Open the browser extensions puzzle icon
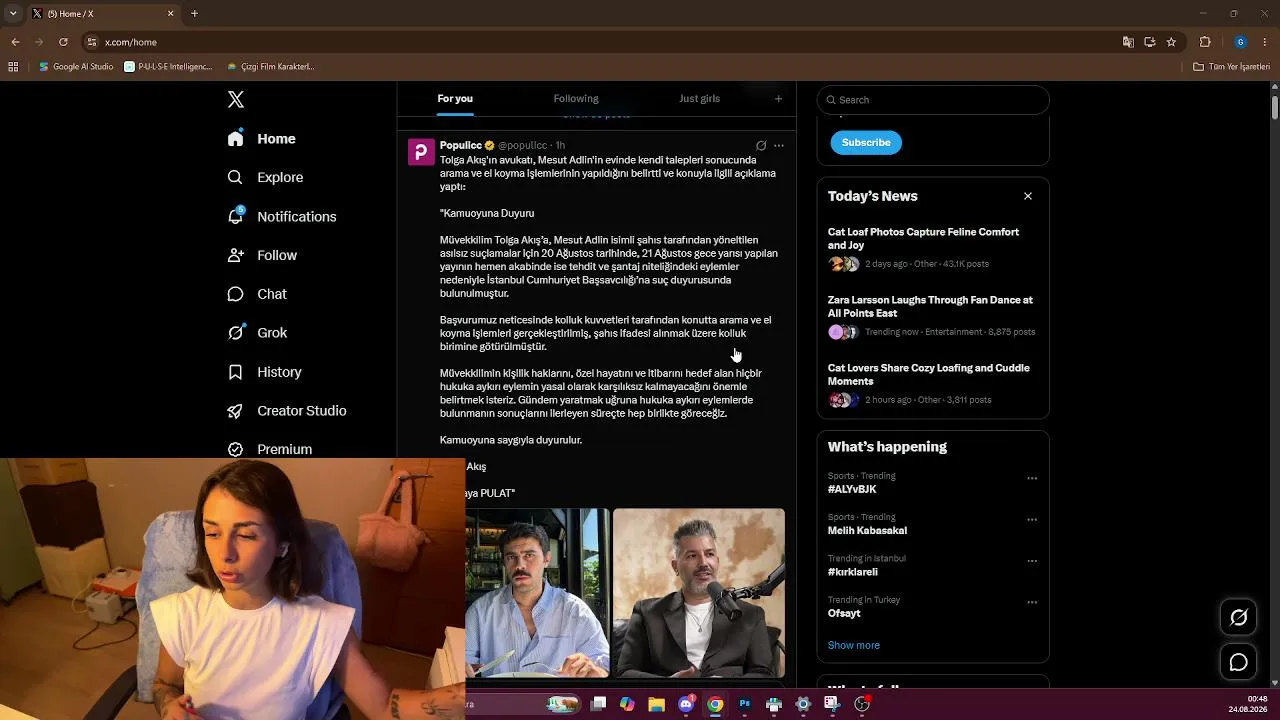This screenshot has height=720, width=1280. click(1205, 42)
